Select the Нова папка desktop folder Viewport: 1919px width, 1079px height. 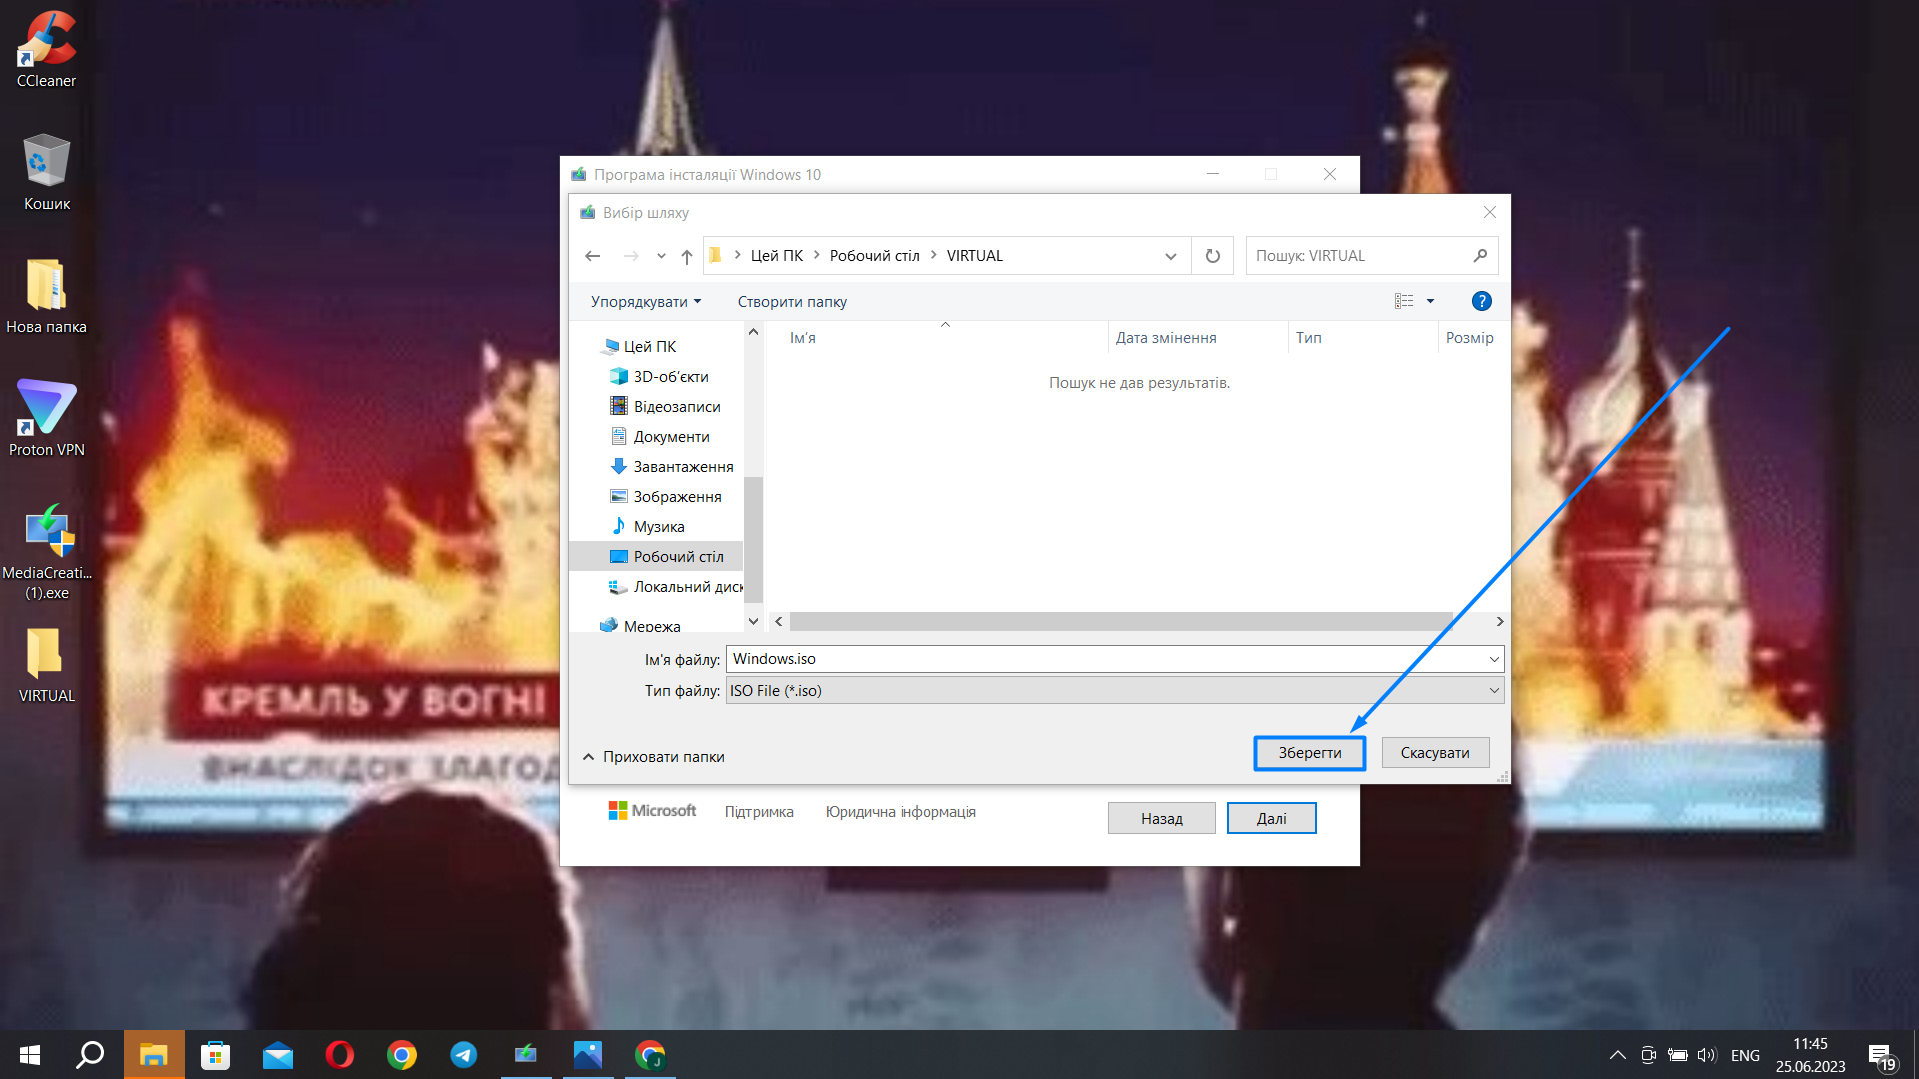pyautogui.click(x=46, y=296)
